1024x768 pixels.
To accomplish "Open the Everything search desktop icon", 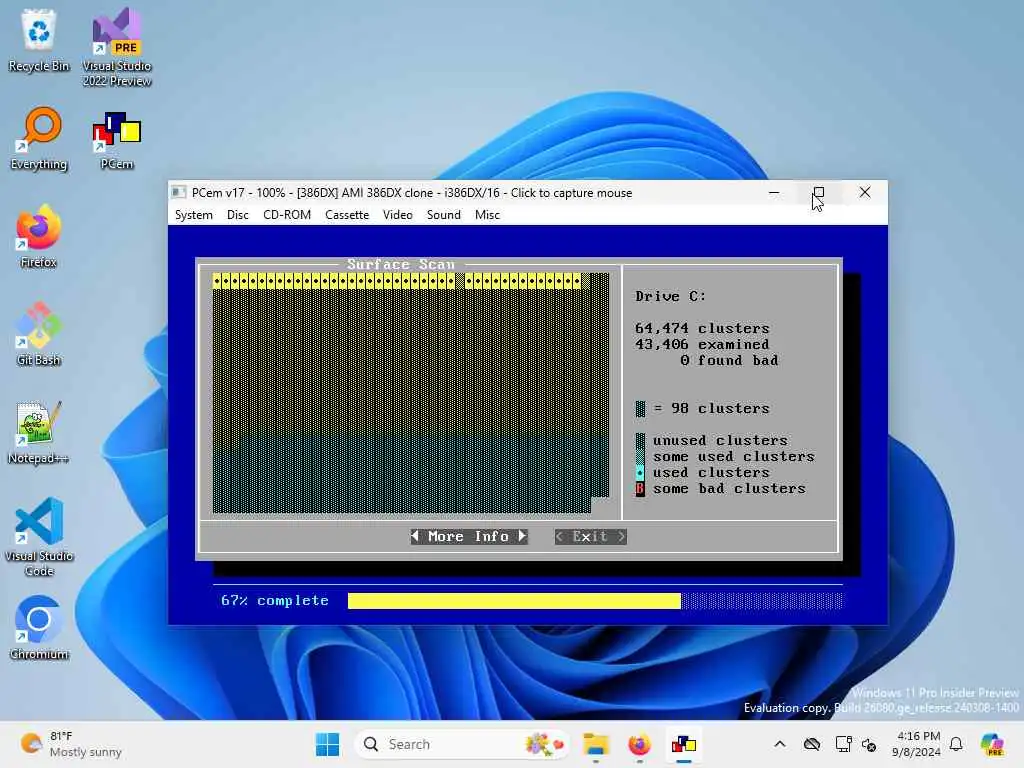I will click(39, 140).
